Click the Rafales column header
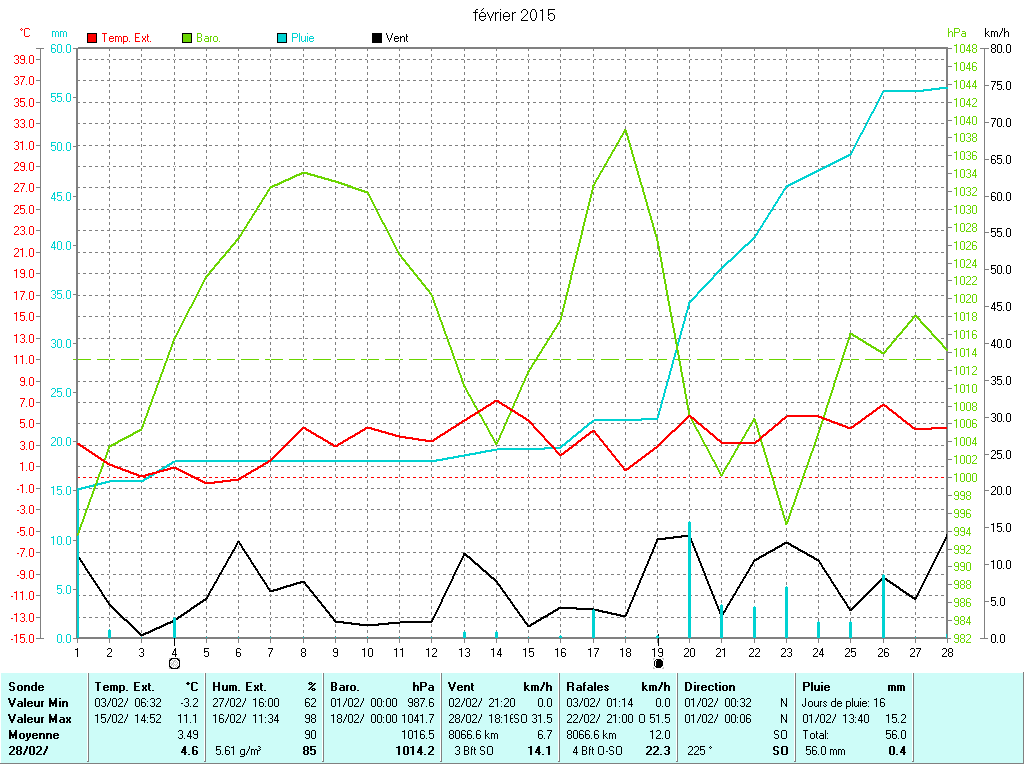This screenshot has height=764, width=1024. click(x=590, y=687)
